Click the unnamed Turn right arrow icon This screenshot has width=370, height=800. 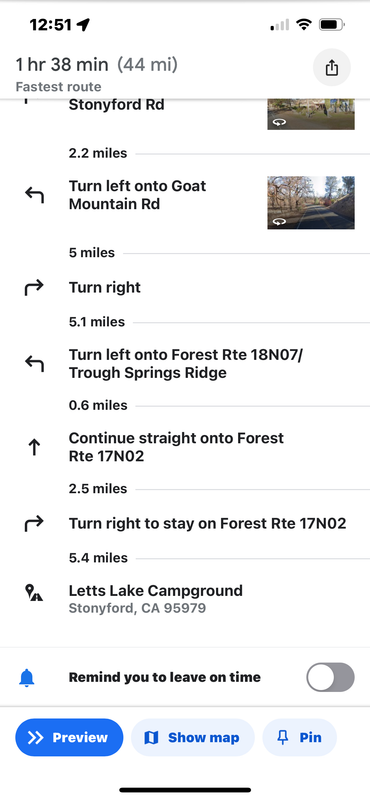click(x=34, y=288)
